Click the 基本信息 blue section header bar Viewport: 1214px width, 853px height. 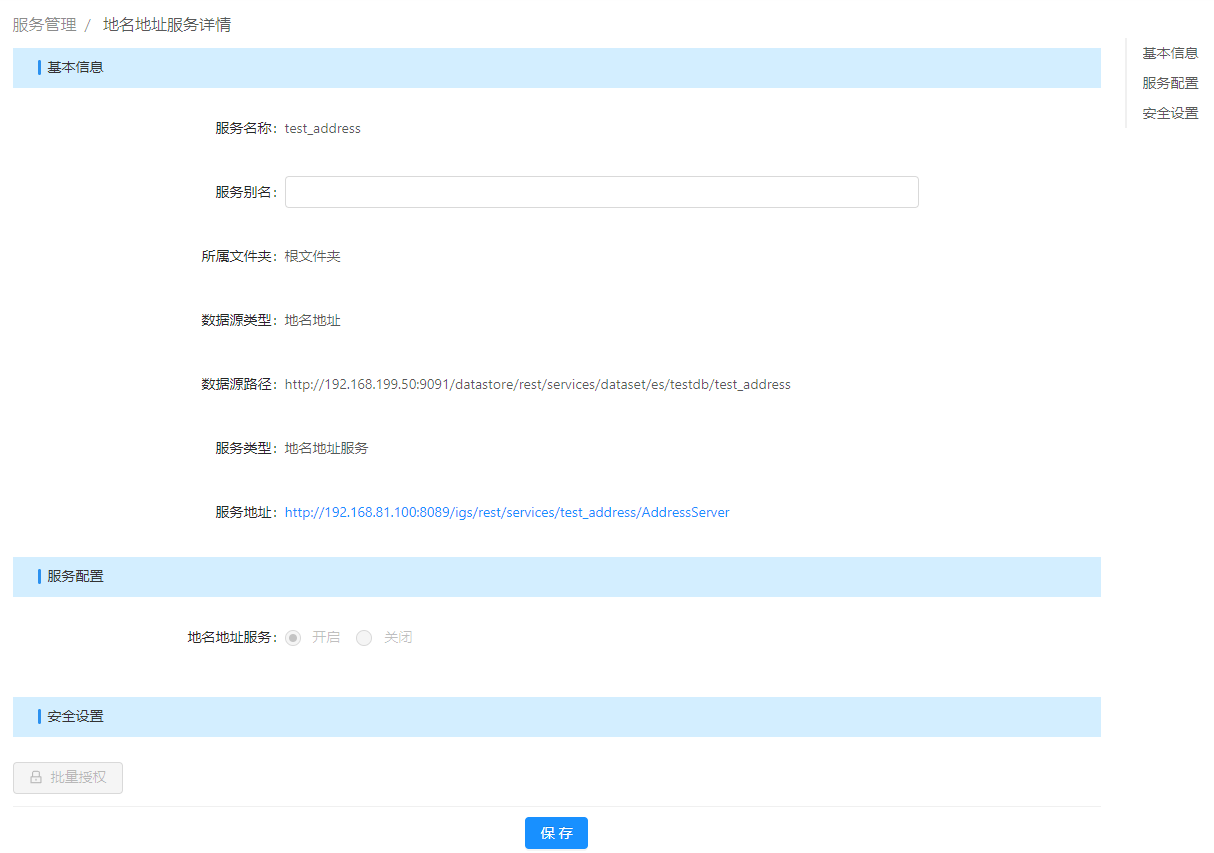click(x=556, y=68)
